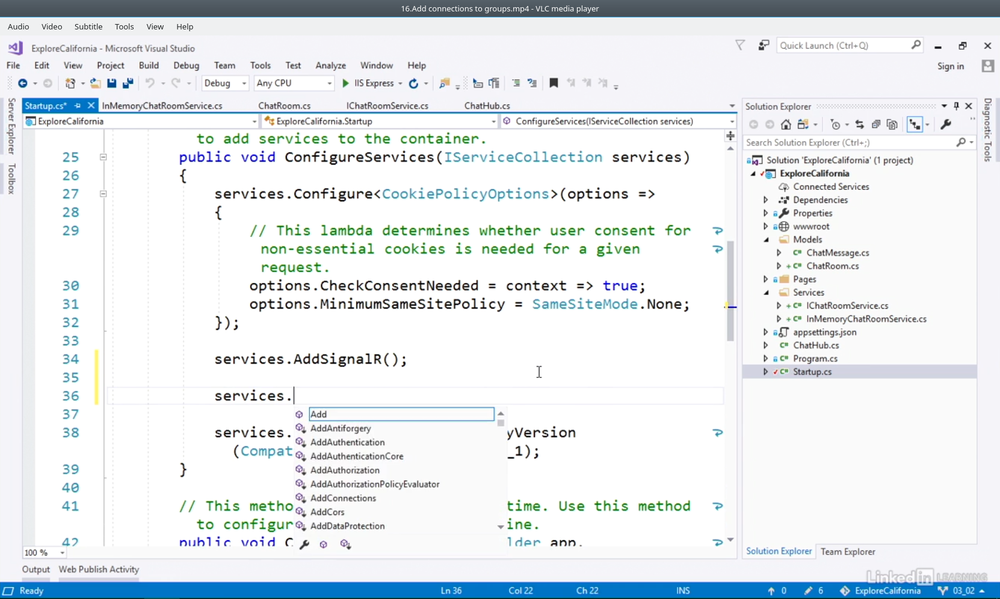Open the Debug configuration dropdown
Screen dimensions: 1000x599
coord(226,84)
